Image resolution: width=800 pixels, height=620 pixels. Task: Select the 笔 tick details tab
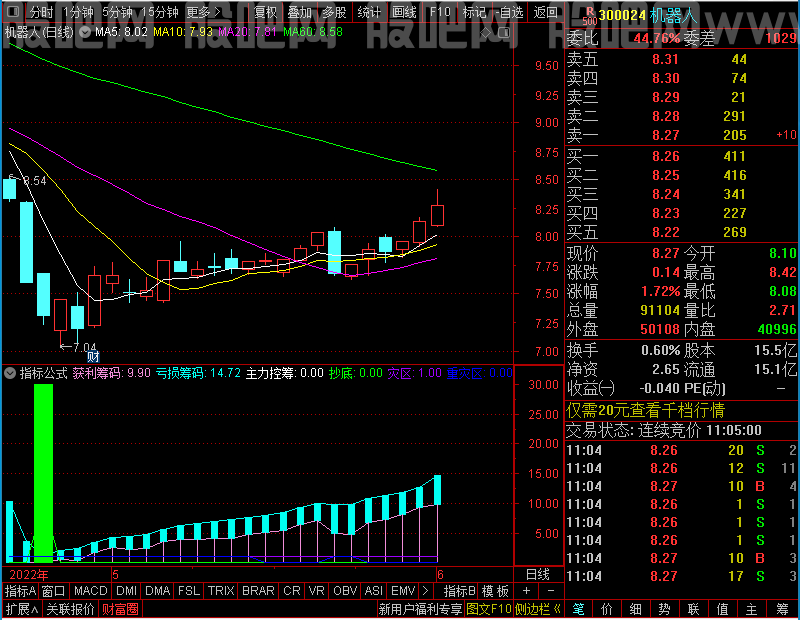[x=578, y=609]
